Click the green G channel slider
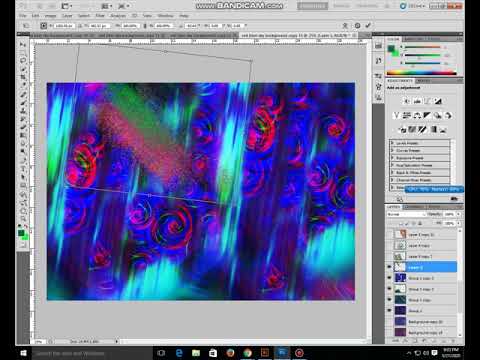The width and height of the screenshot is (480, 360). [423, 55]
